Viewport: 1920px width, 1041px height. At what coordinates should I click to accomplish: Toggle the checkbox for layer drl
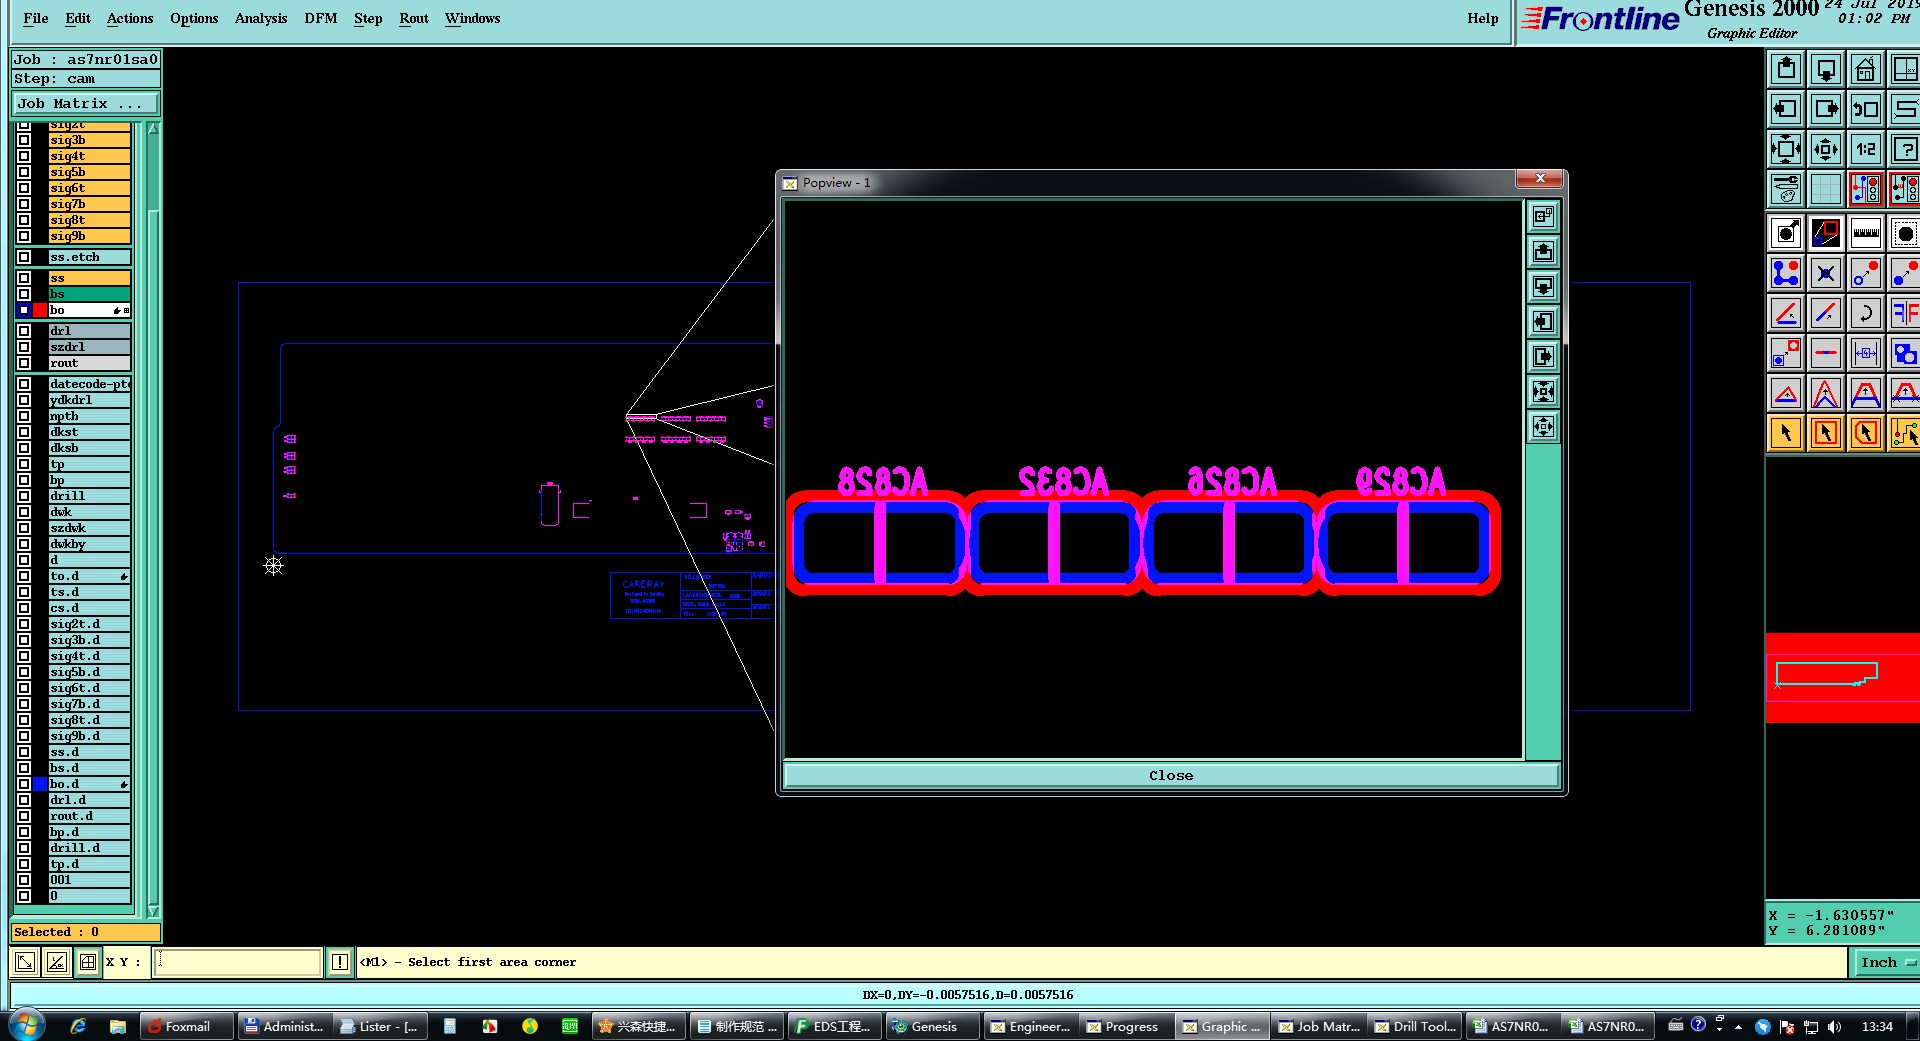point(24,331)
